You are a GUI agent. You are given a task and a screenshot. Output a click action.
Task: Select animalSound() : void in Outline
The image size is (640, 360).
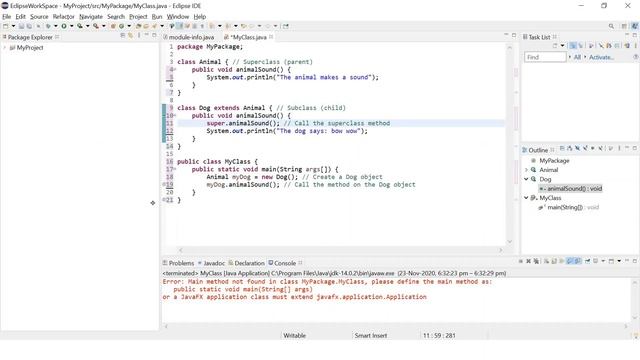point(571,189)
